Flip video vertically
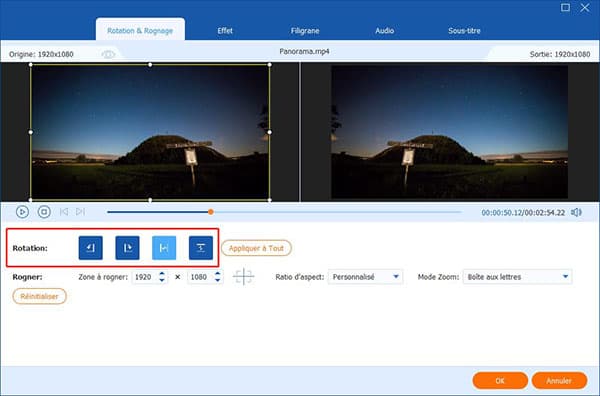Image resolution: width=600 pixels, height=396 pixels. tap(201, 248)
